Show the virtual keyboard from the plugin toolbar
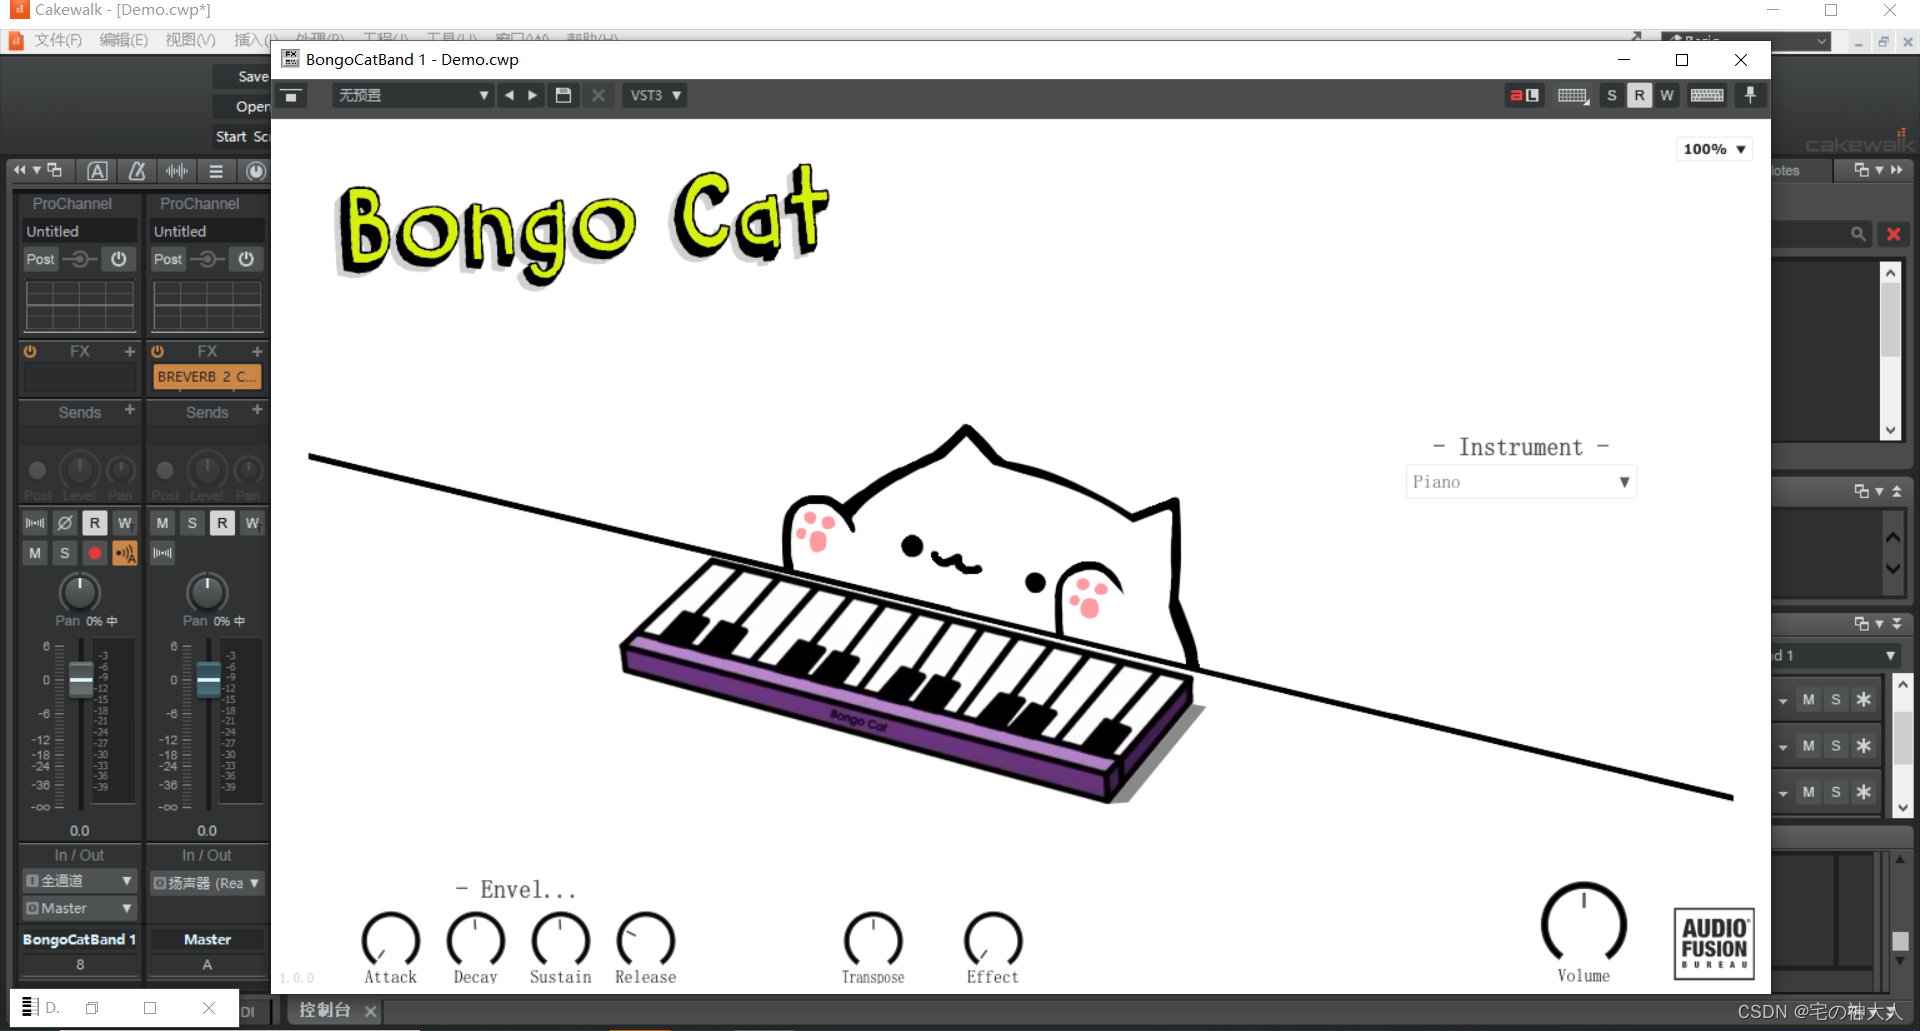The width and height of the screenshot is (1920, 1031). pyautogui.click(x=1707, y=95)
